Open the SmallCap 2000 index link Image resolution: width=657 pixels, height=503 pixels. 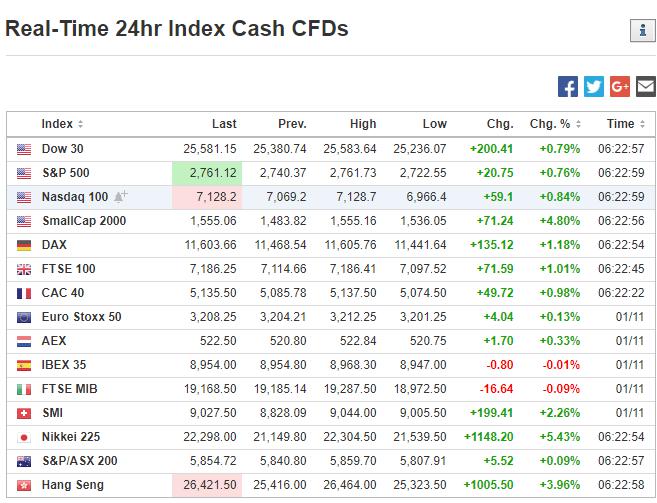click(84, 221)
